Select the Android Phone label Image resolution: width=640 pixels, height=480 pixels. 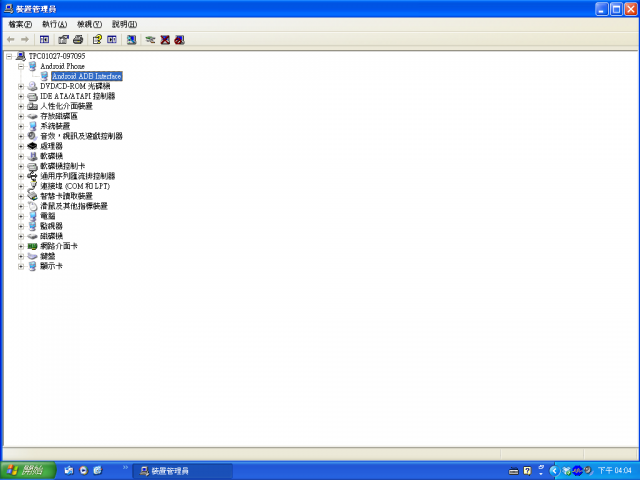pyautogui.click(x=62, y=66)
